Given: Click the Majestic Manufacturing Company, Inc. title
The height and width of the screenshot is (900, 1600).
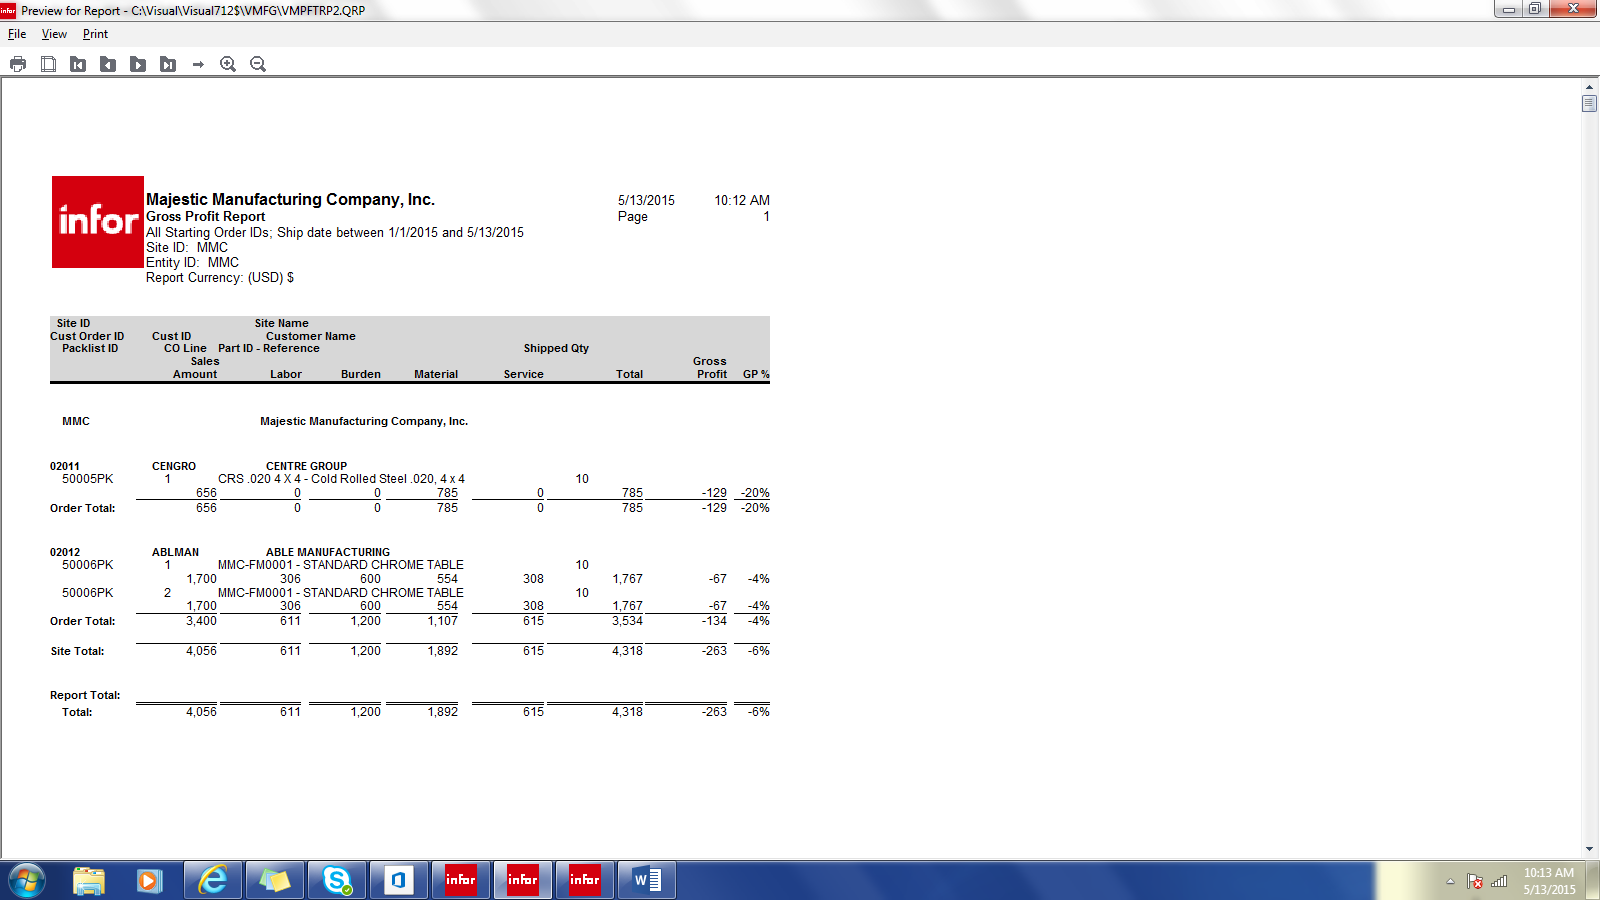Looking at the screenshot, I should tap(290, 200).
